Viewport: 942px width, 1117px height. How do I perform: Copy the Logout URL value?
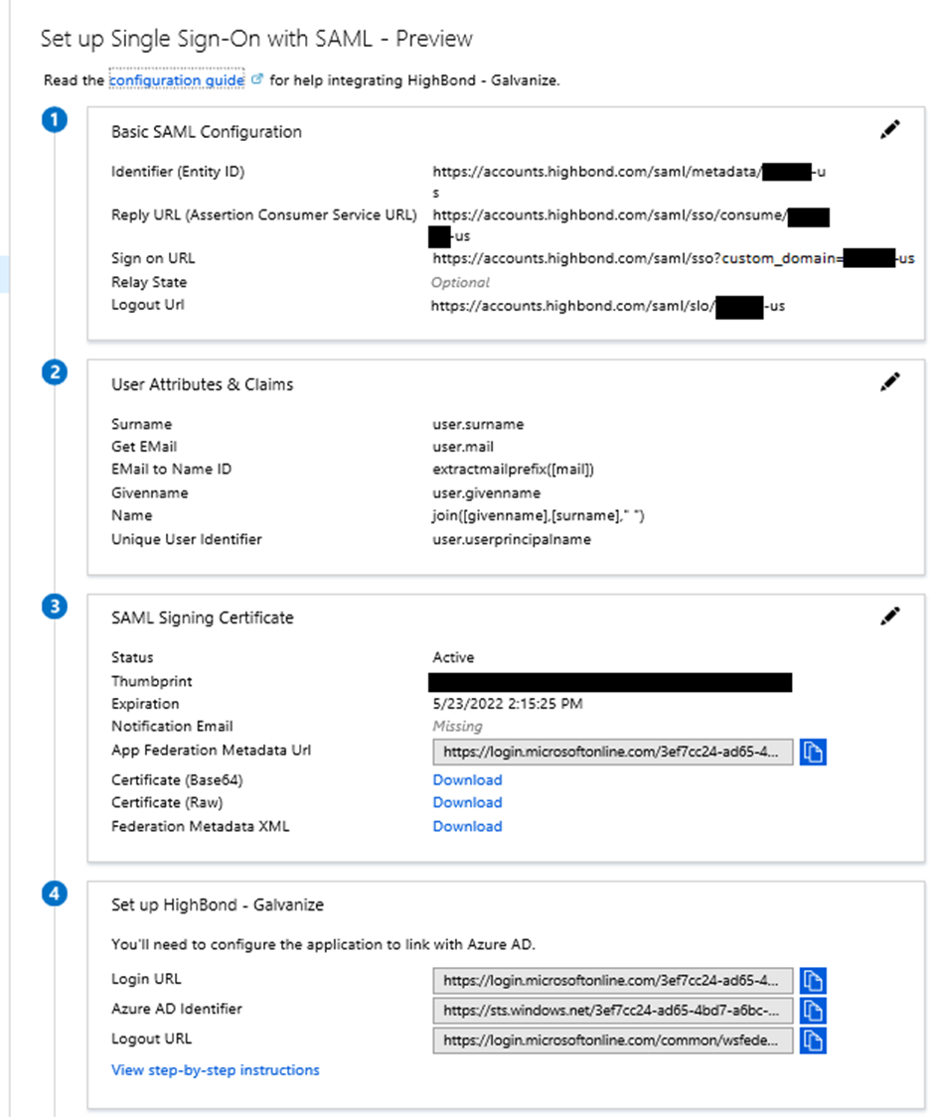[813, 1040]
